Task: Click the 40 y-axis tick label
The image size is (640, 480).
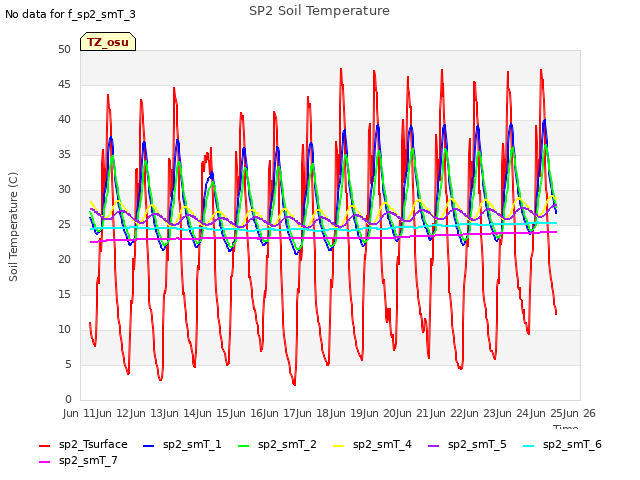Action: (64, 120)
